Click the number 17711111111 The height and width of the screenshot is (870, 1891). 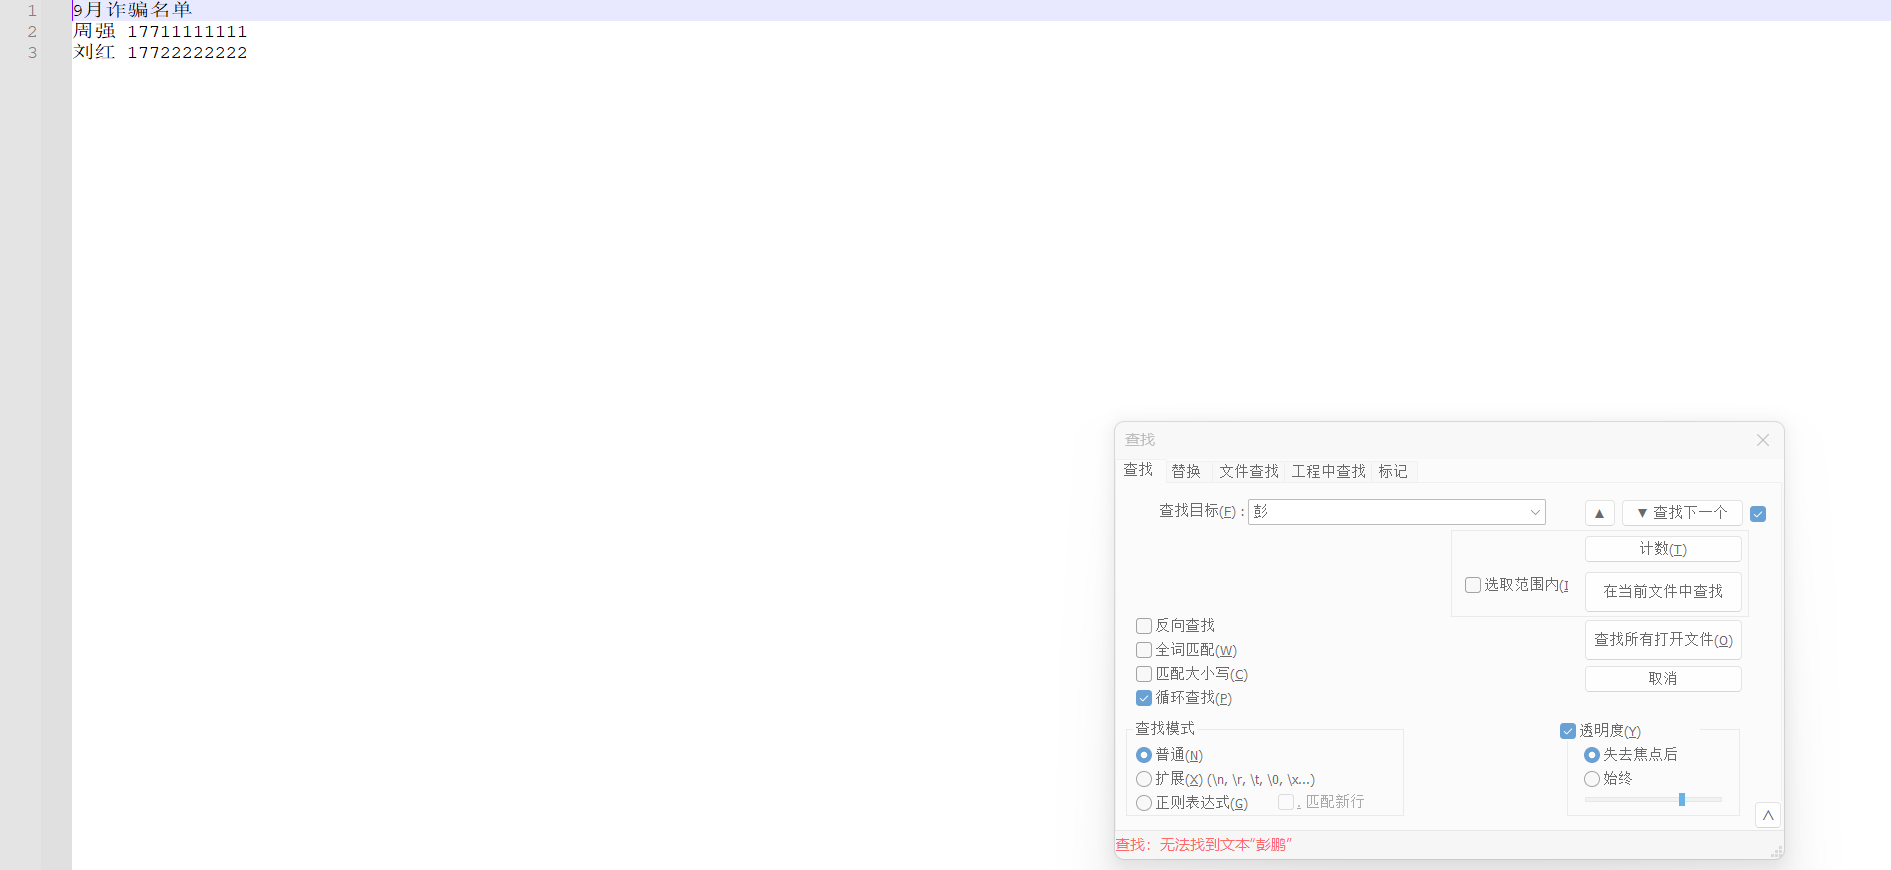pyautogui.click(x=187, y=32)
